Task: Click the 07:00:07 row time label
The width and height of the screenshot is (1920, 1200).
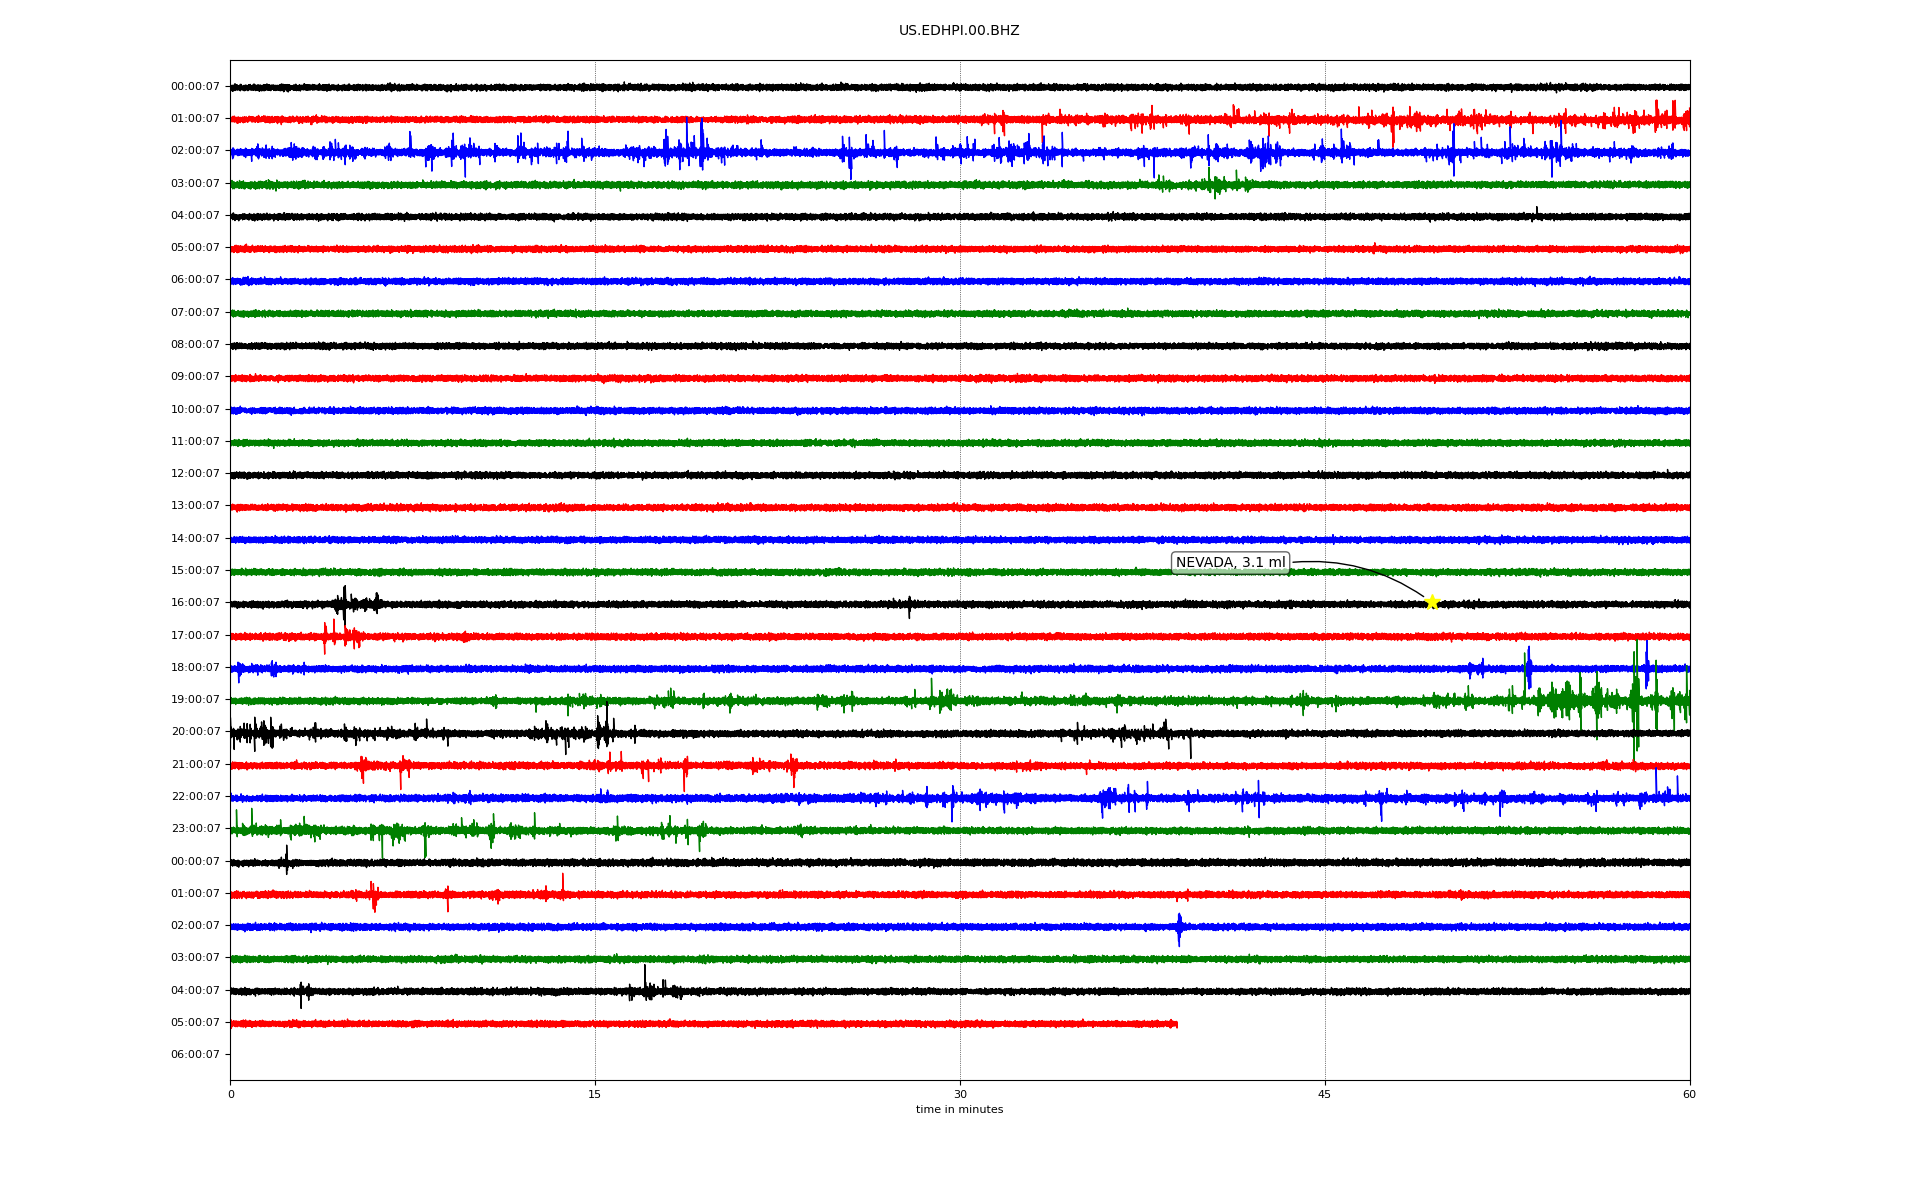Action: click(195, 313)
